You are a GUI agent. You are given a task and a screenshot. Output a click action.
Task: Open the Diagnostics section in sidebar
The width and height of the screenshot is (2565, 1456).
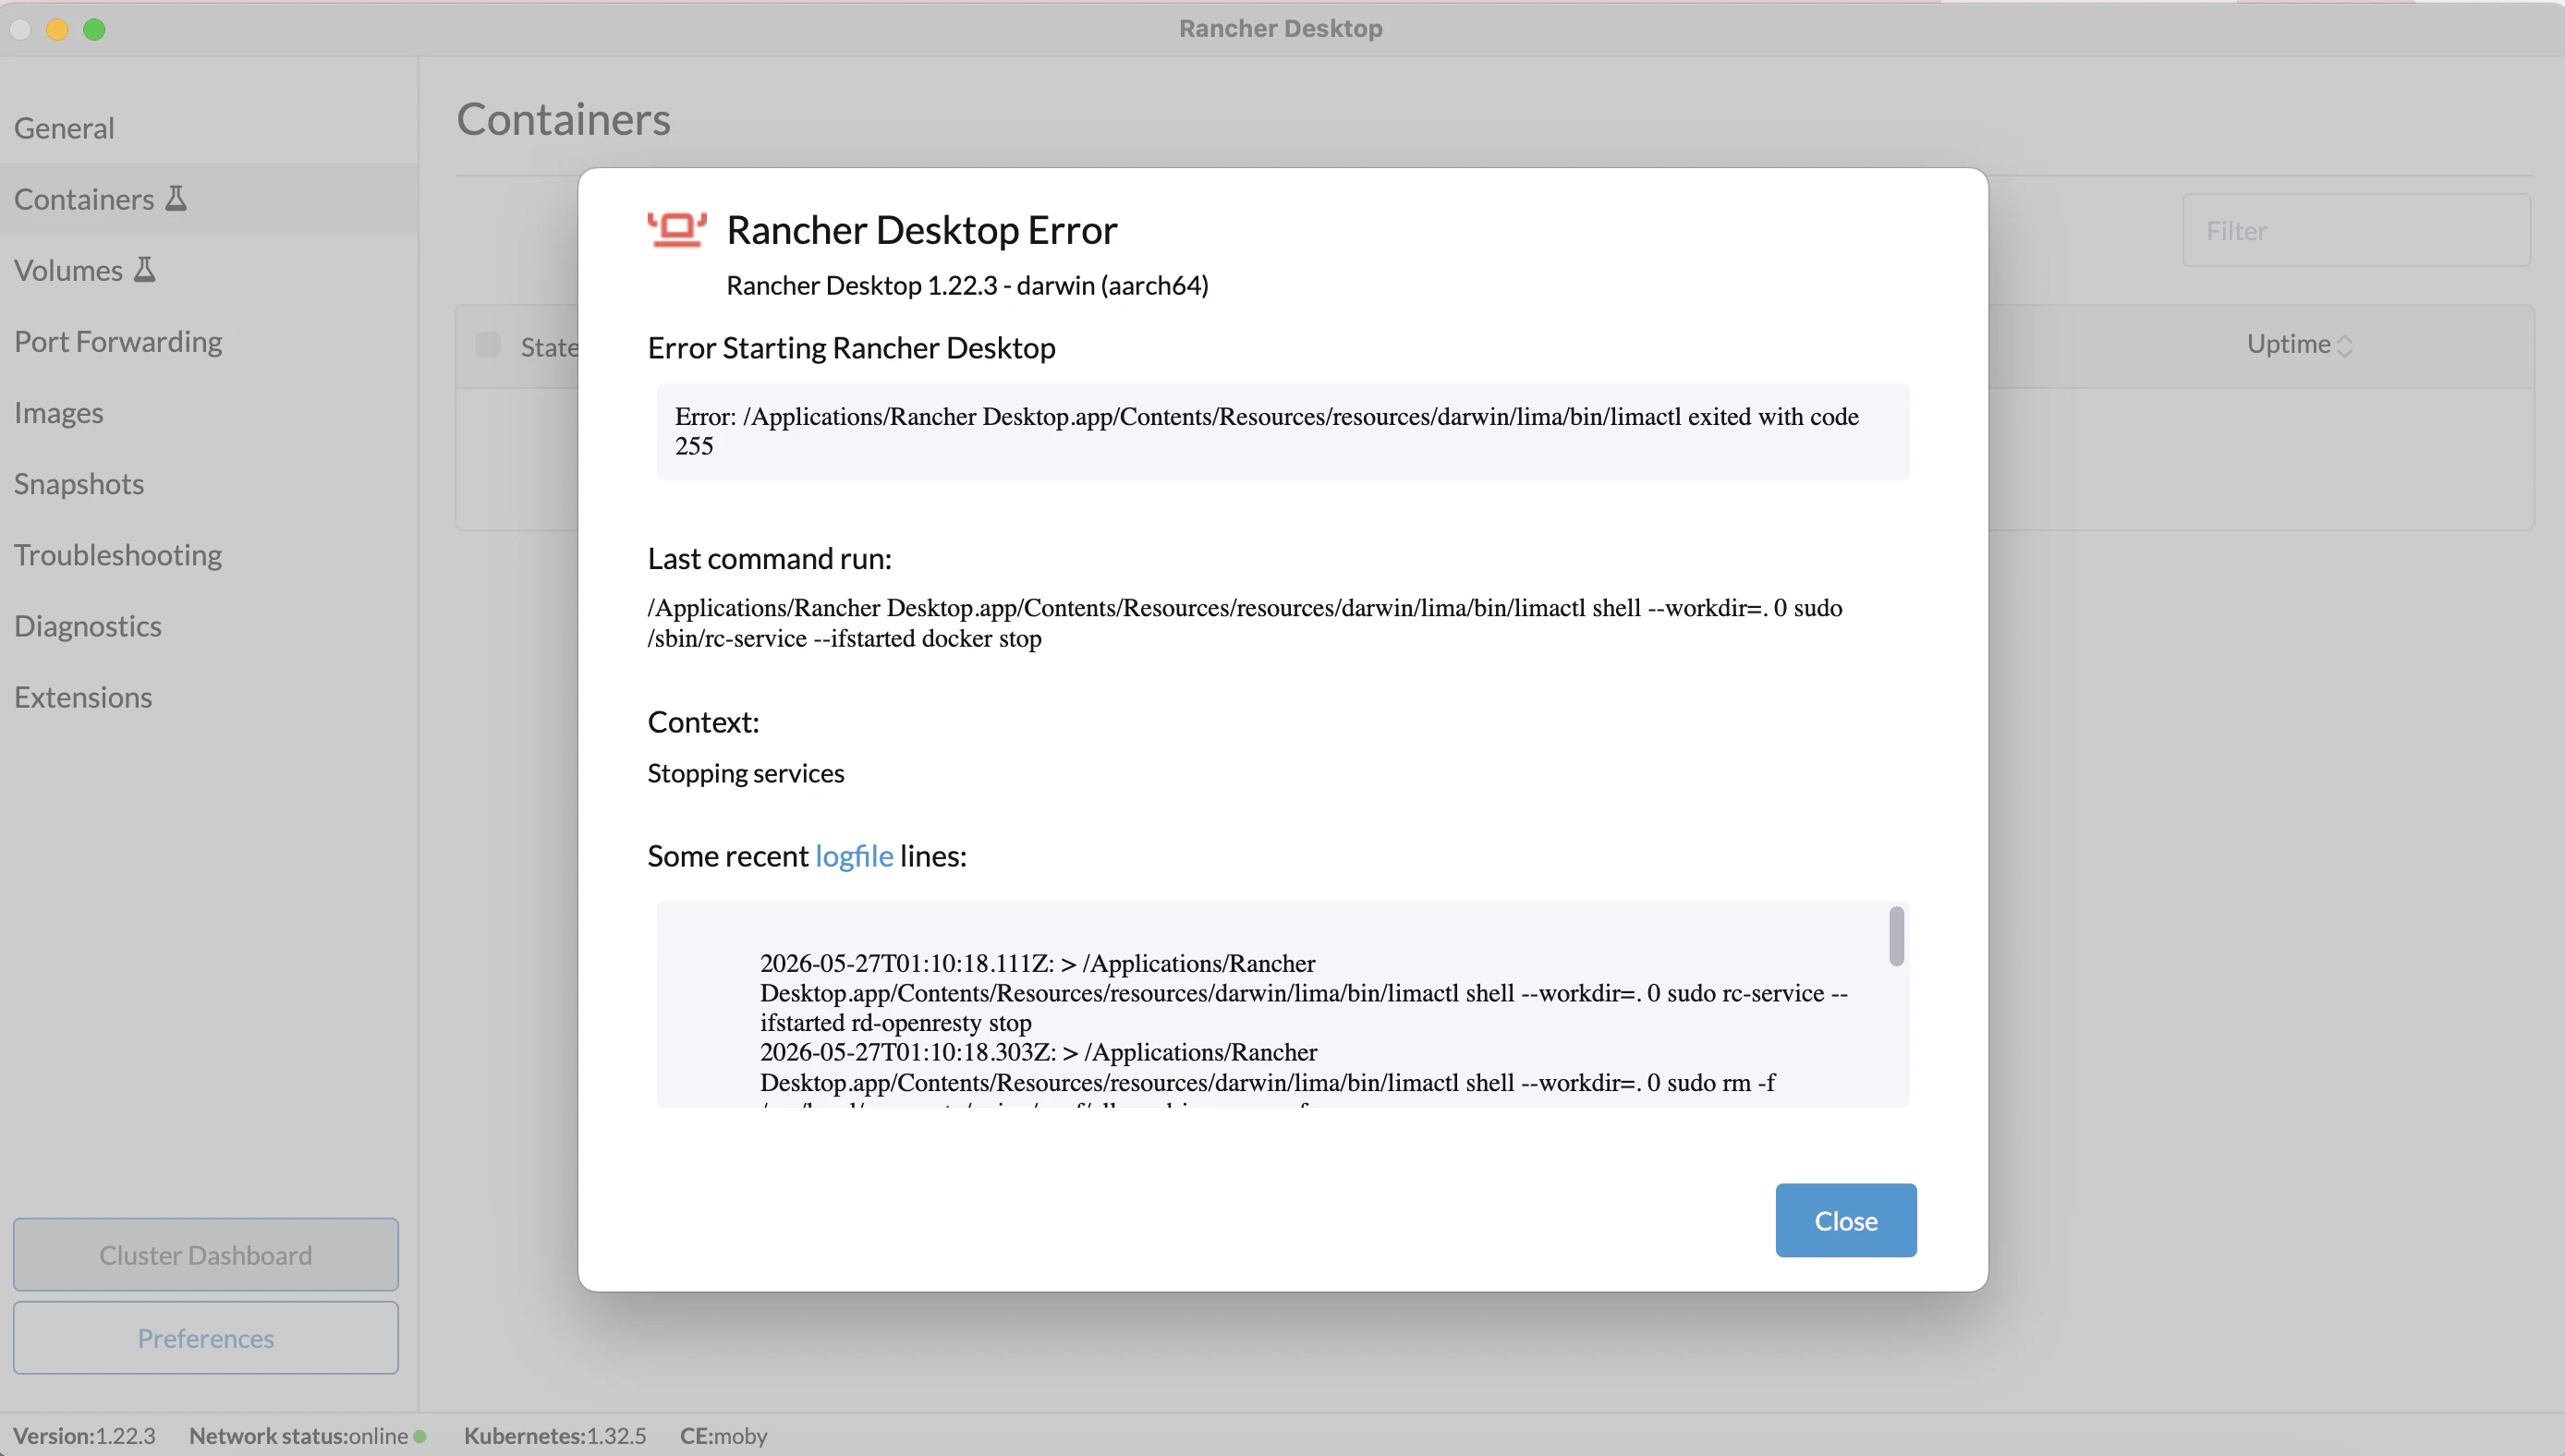click(x=209, y=625)
